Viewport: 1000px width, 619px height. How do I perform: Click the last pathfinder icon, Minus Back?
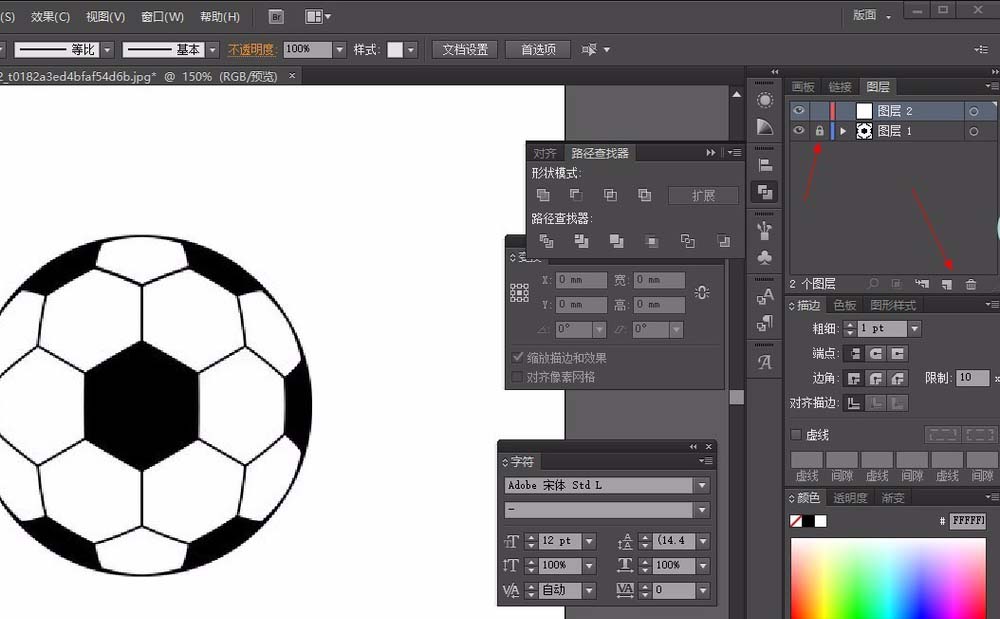point(723,241)
